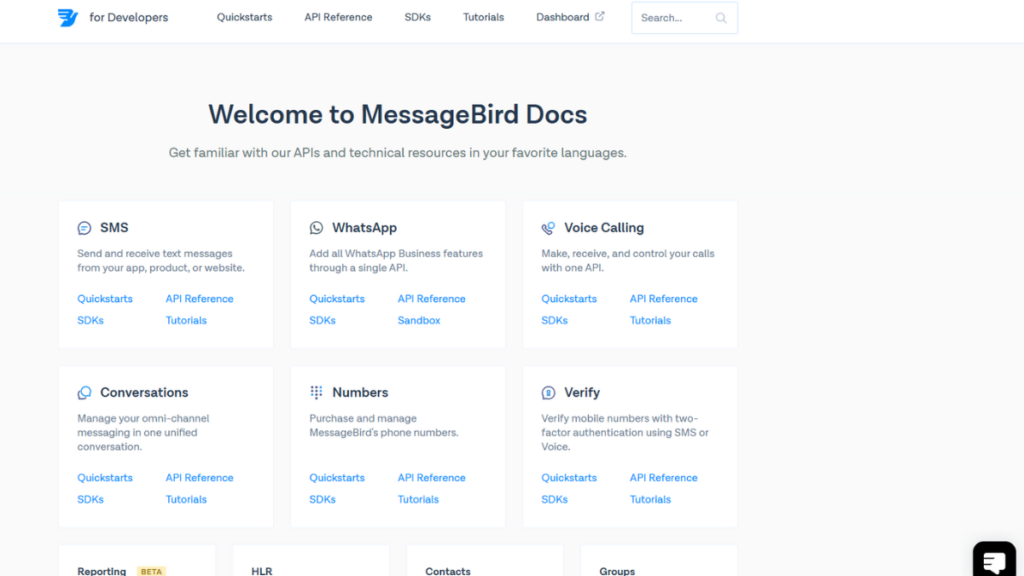Switch to the SDKs section
The height and width of the screenshot is (576, 1024).
[x=417, y=17]
